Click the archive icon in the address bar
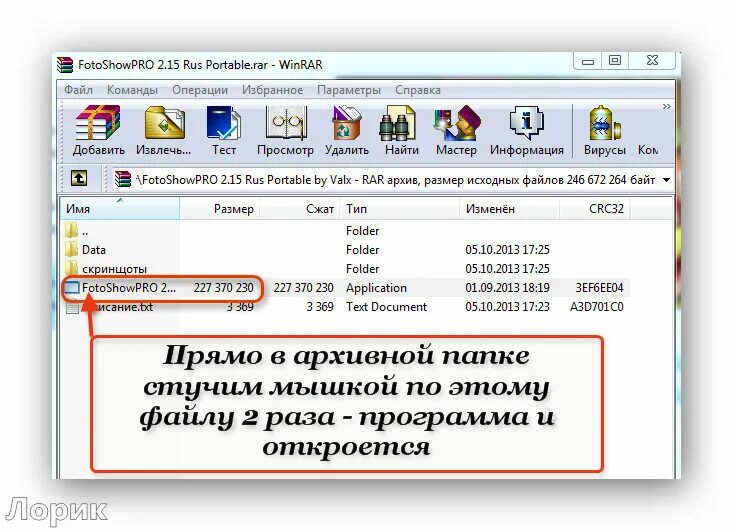This screenshot has height=531, width=733. pos(123,179)
